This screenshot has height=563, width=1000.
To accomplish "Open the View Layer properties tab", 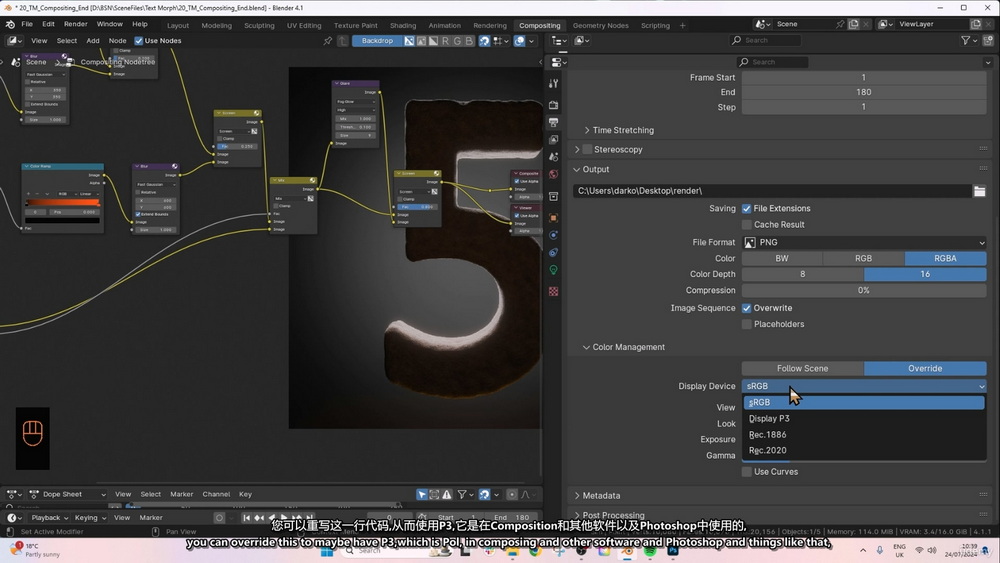I will (x=554, y=140).
